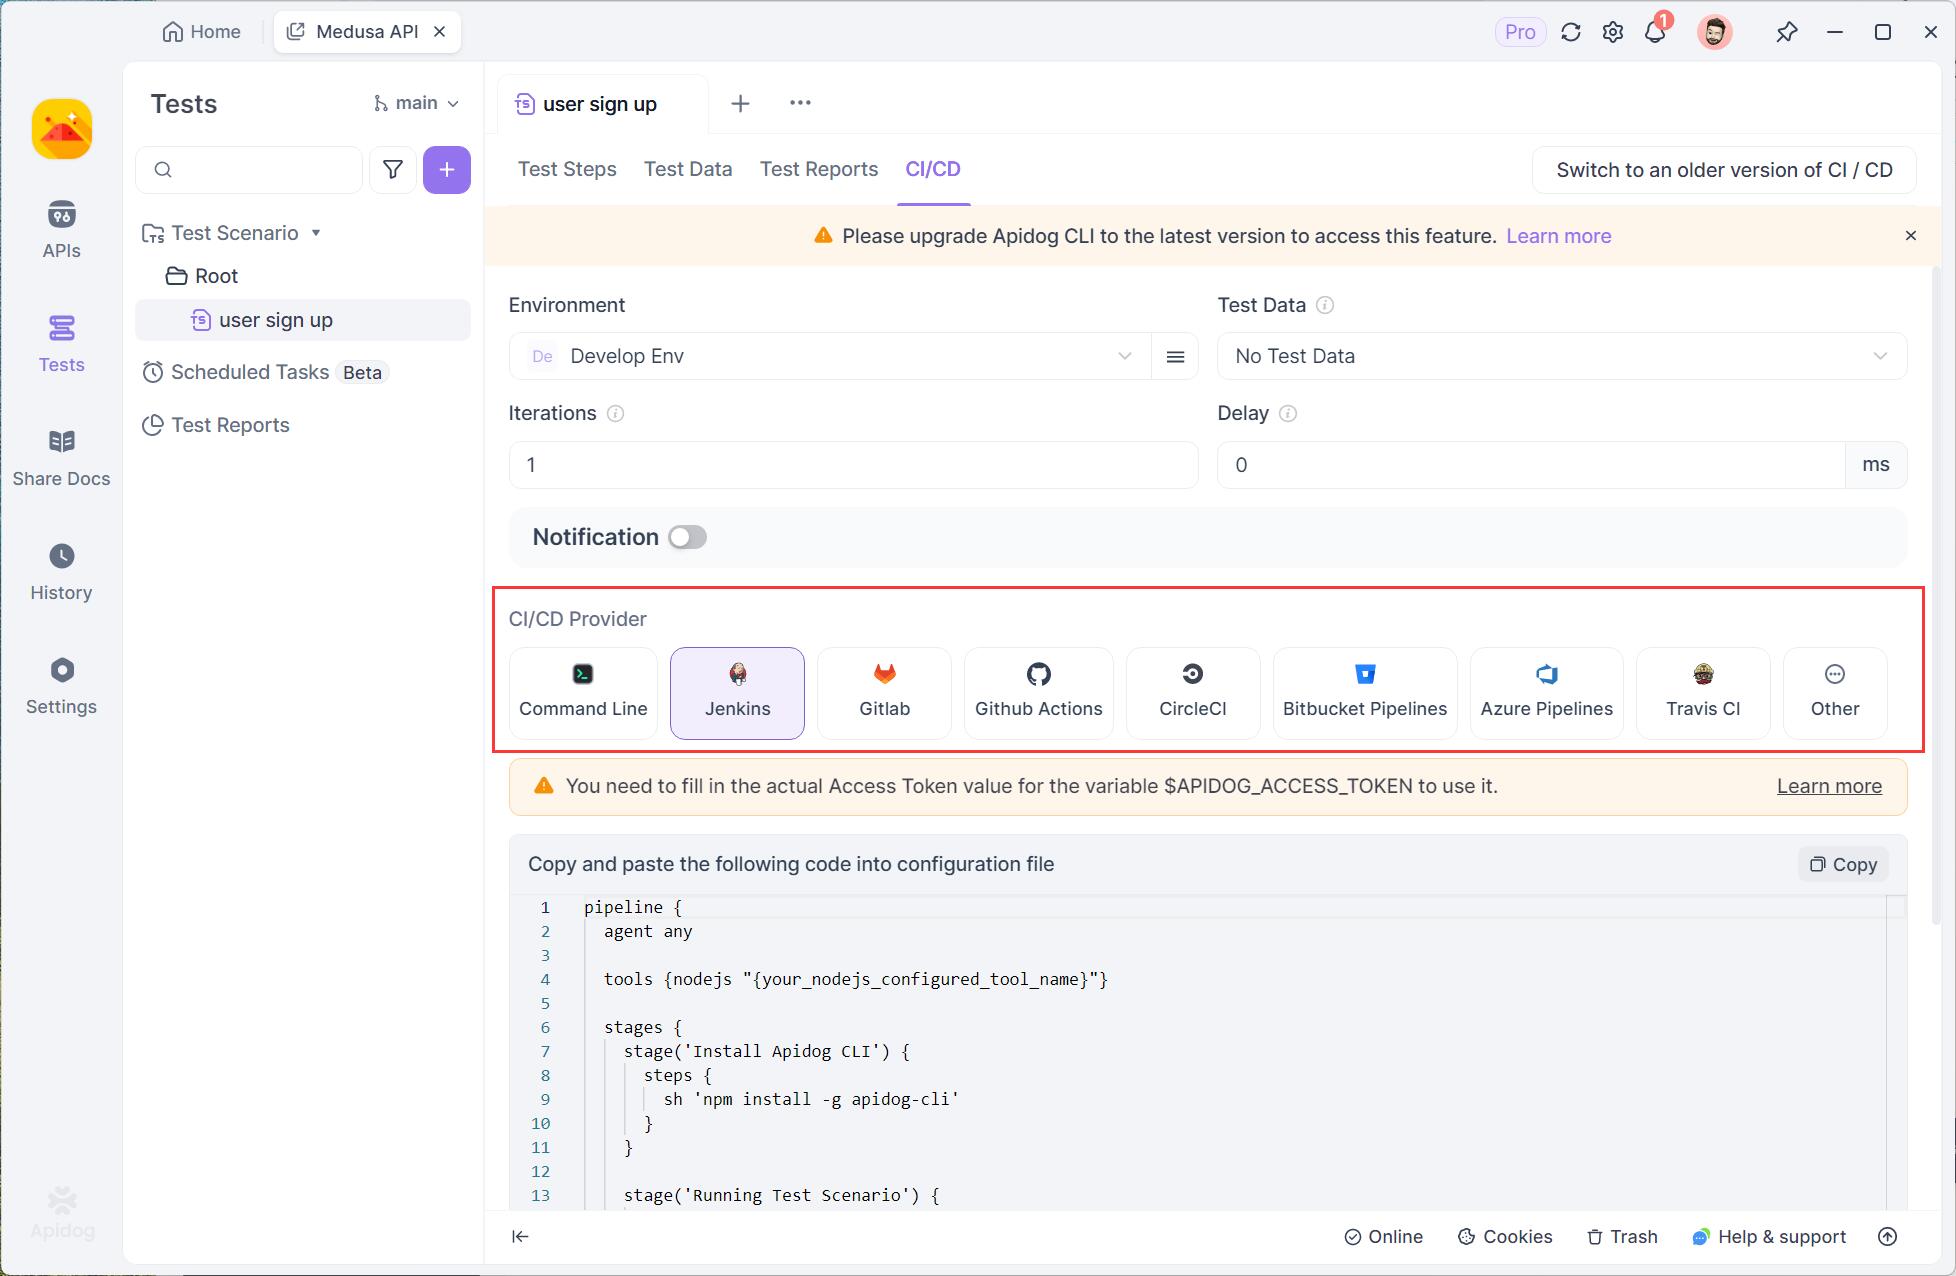Toggle the Notification switch on

click(x=688, y=537)
